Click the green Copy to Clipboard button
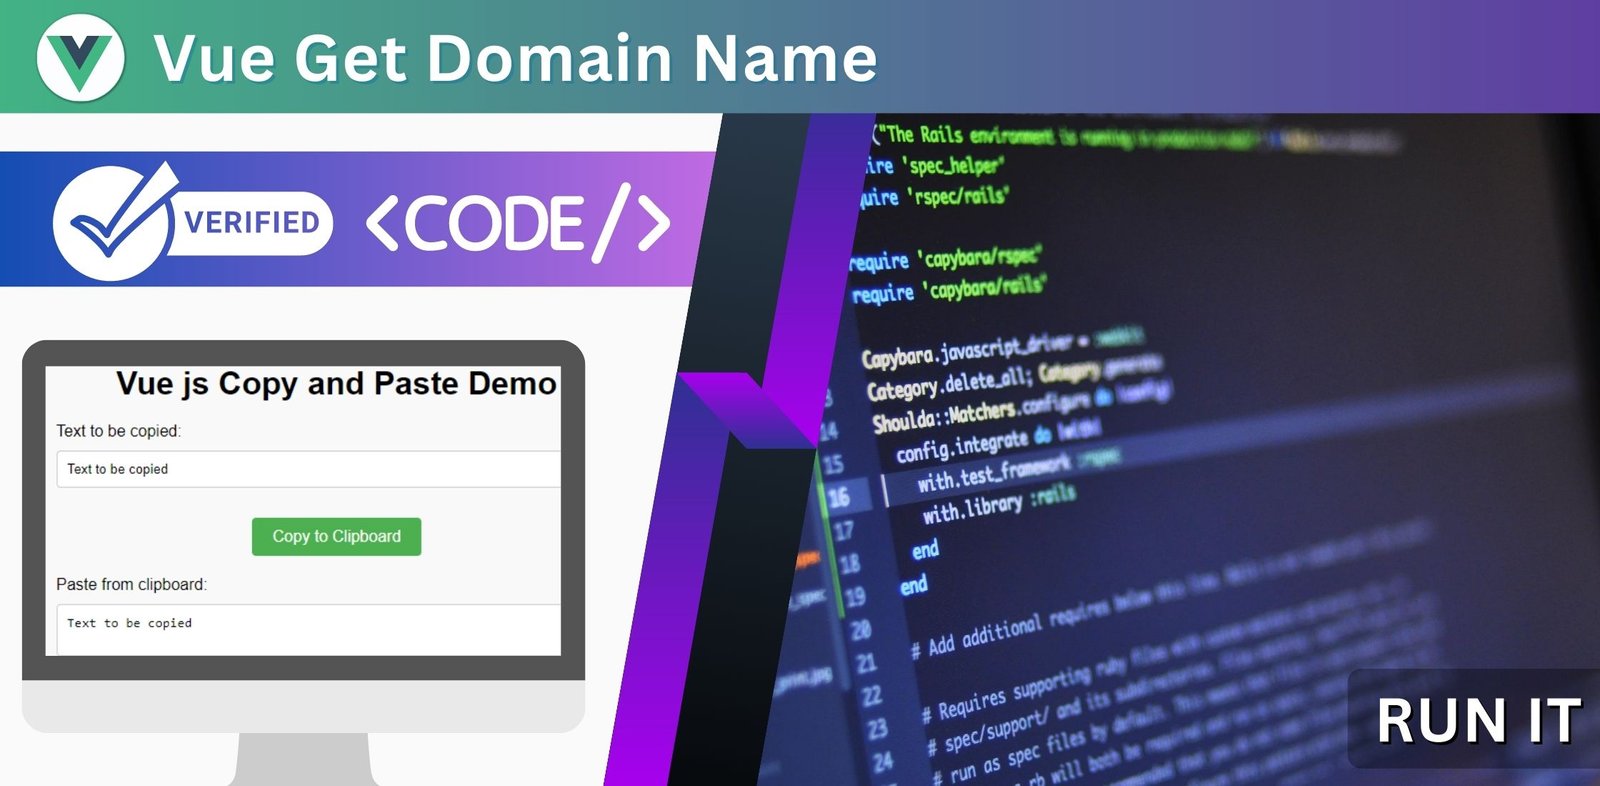1600x786 pixels. pos(336,536)
